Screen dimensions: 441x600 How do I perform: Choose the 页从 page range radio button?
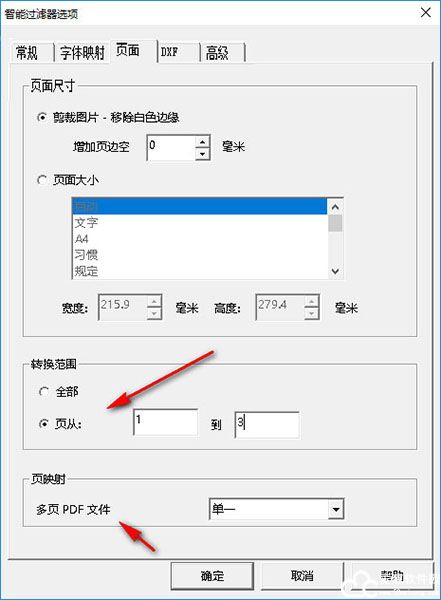click(x=44, y=424)
